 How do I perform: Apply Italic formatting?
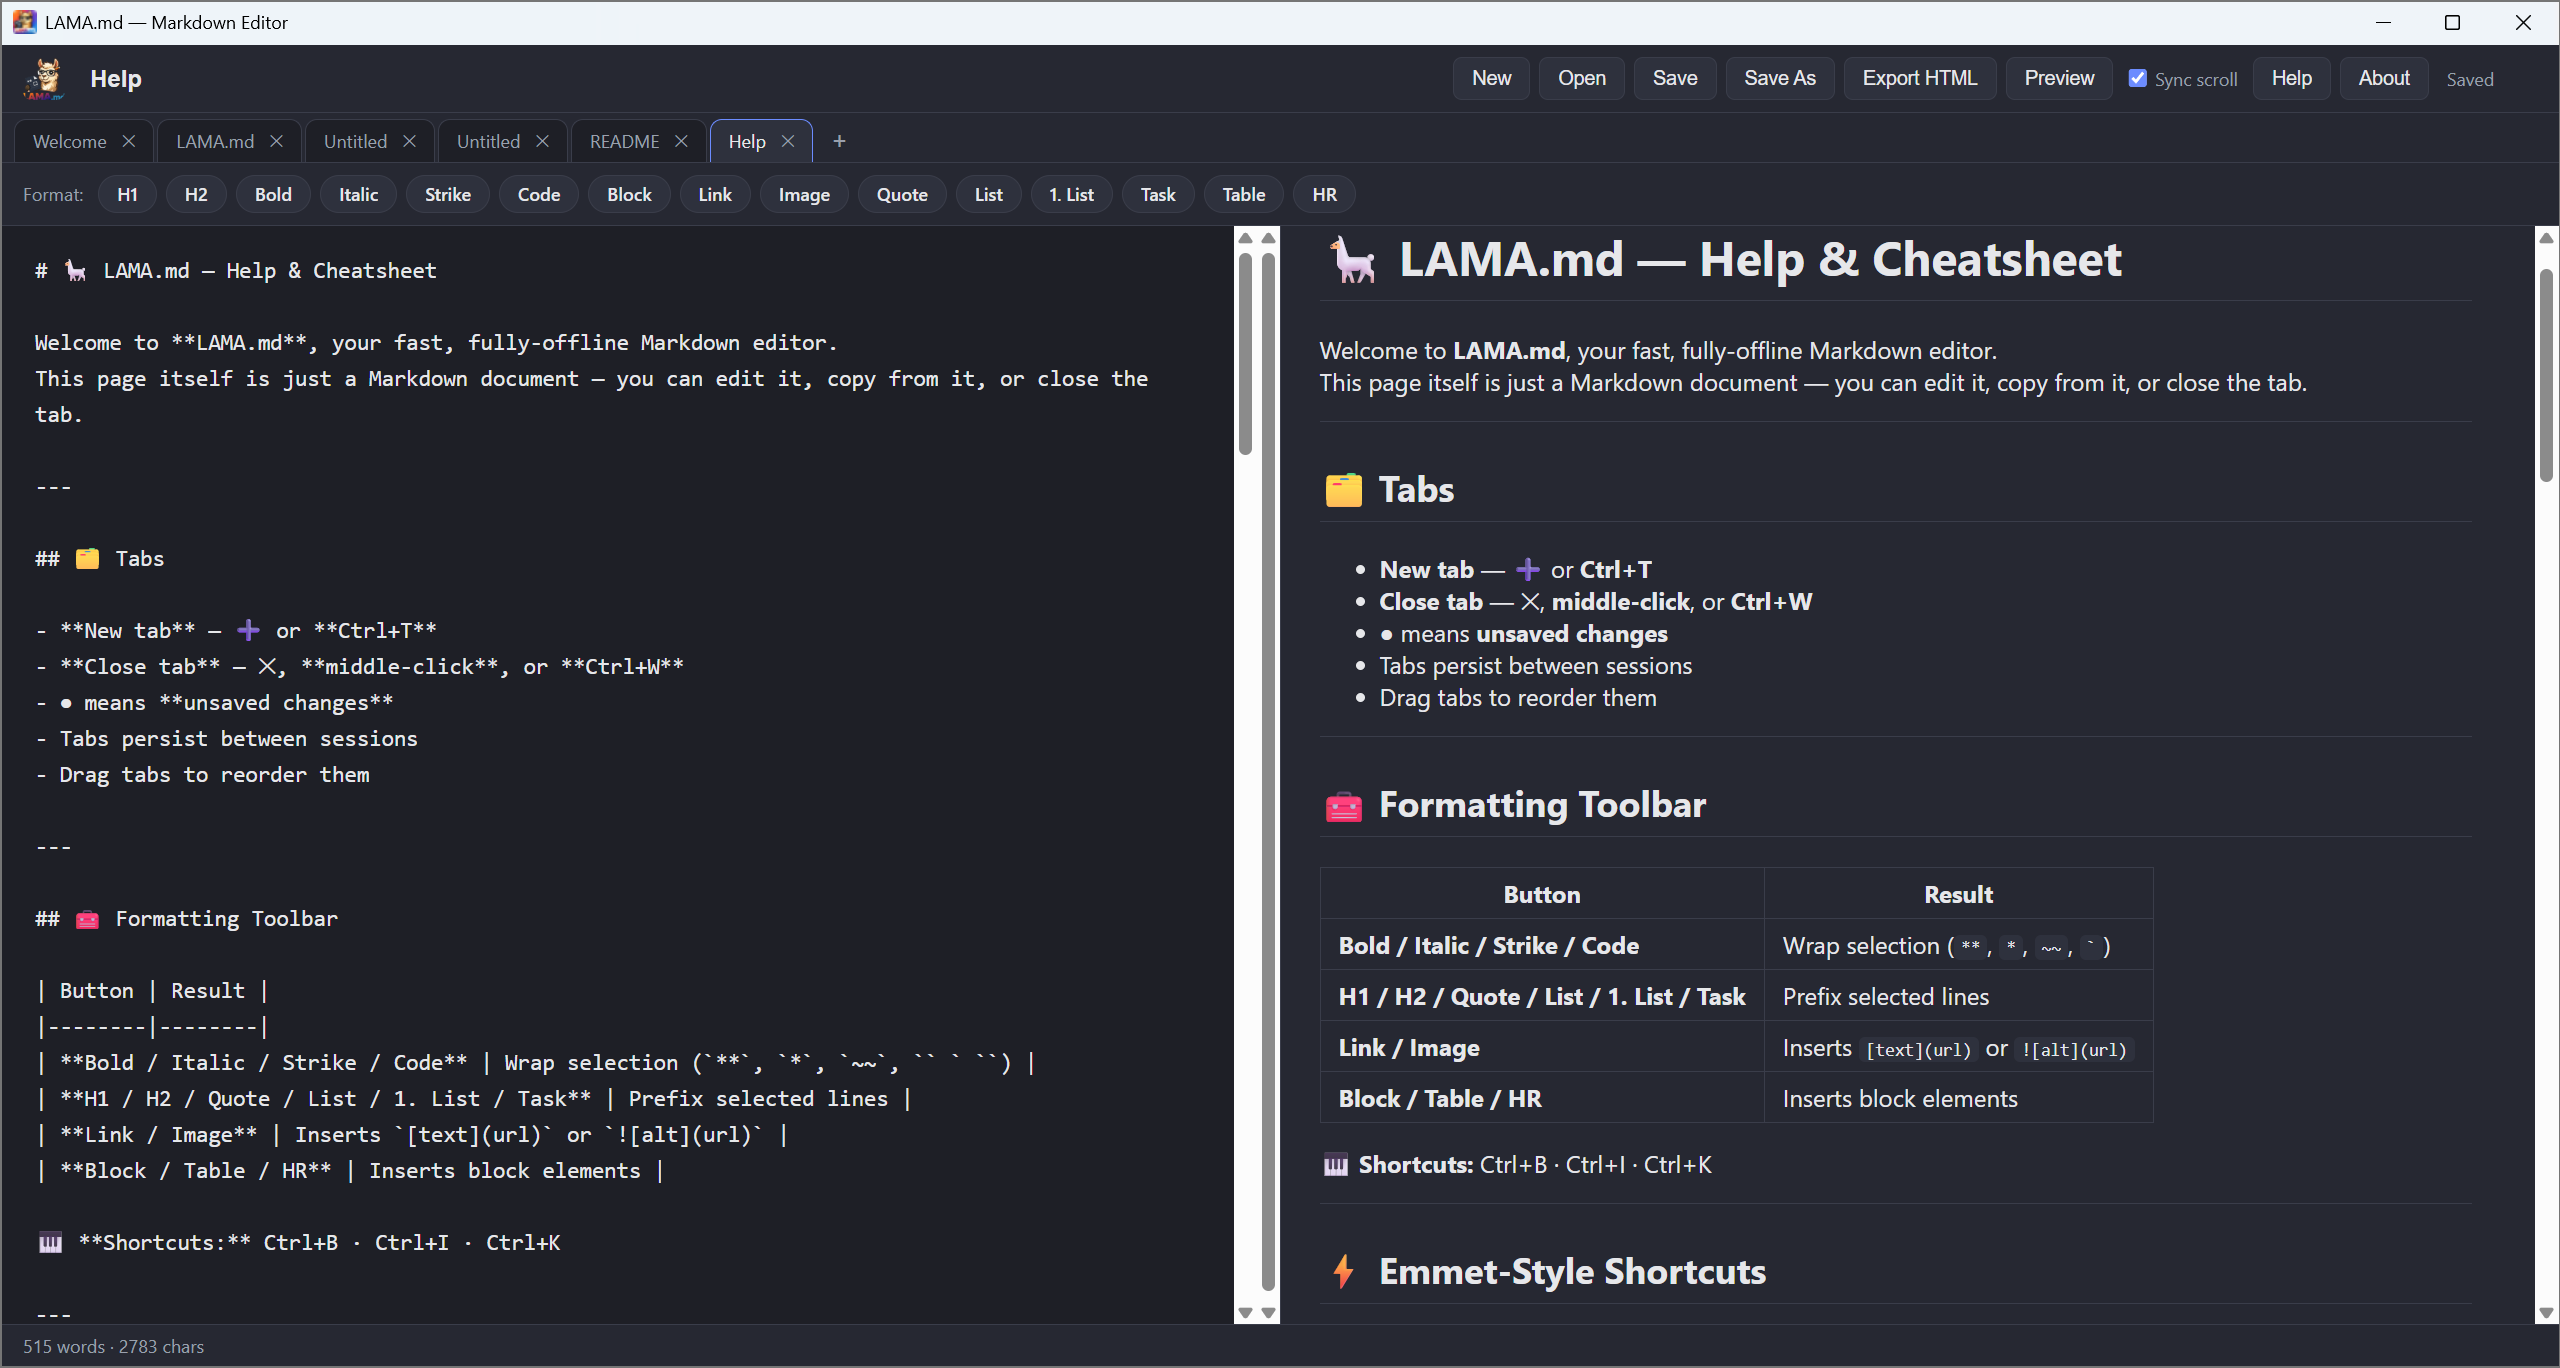click(x=358, y=195)
